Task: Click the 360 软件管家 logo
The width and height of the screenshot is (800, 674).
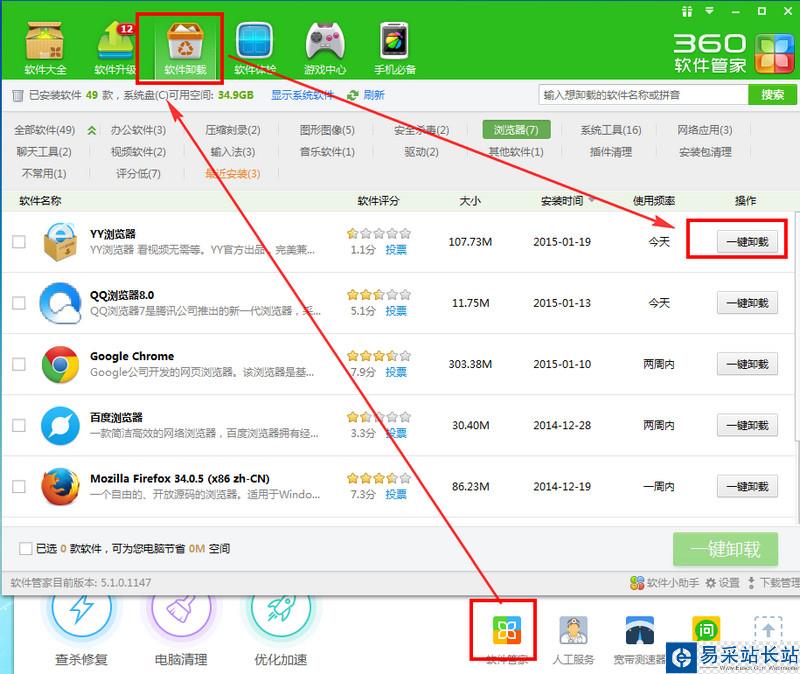Action: pos(733,53)
